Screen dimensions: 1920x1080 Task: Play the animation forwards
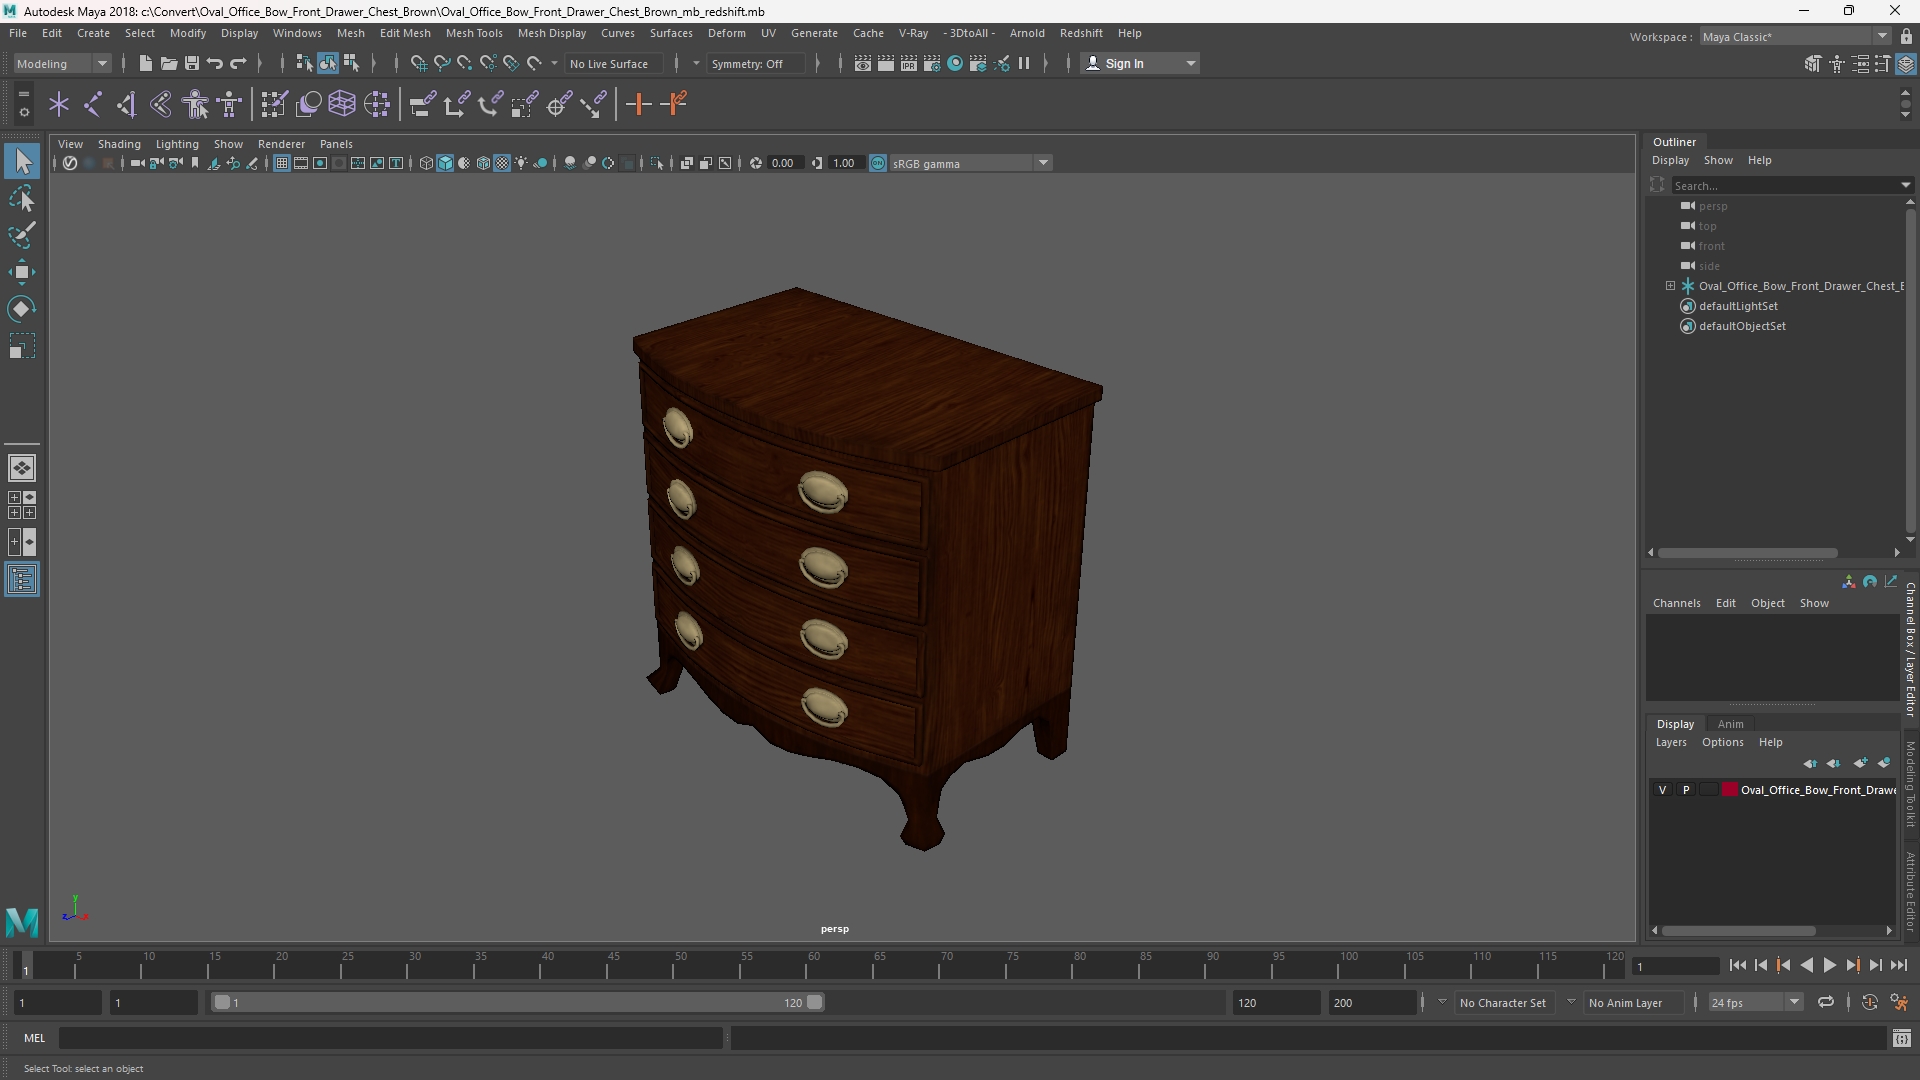tap(1829, 965)
